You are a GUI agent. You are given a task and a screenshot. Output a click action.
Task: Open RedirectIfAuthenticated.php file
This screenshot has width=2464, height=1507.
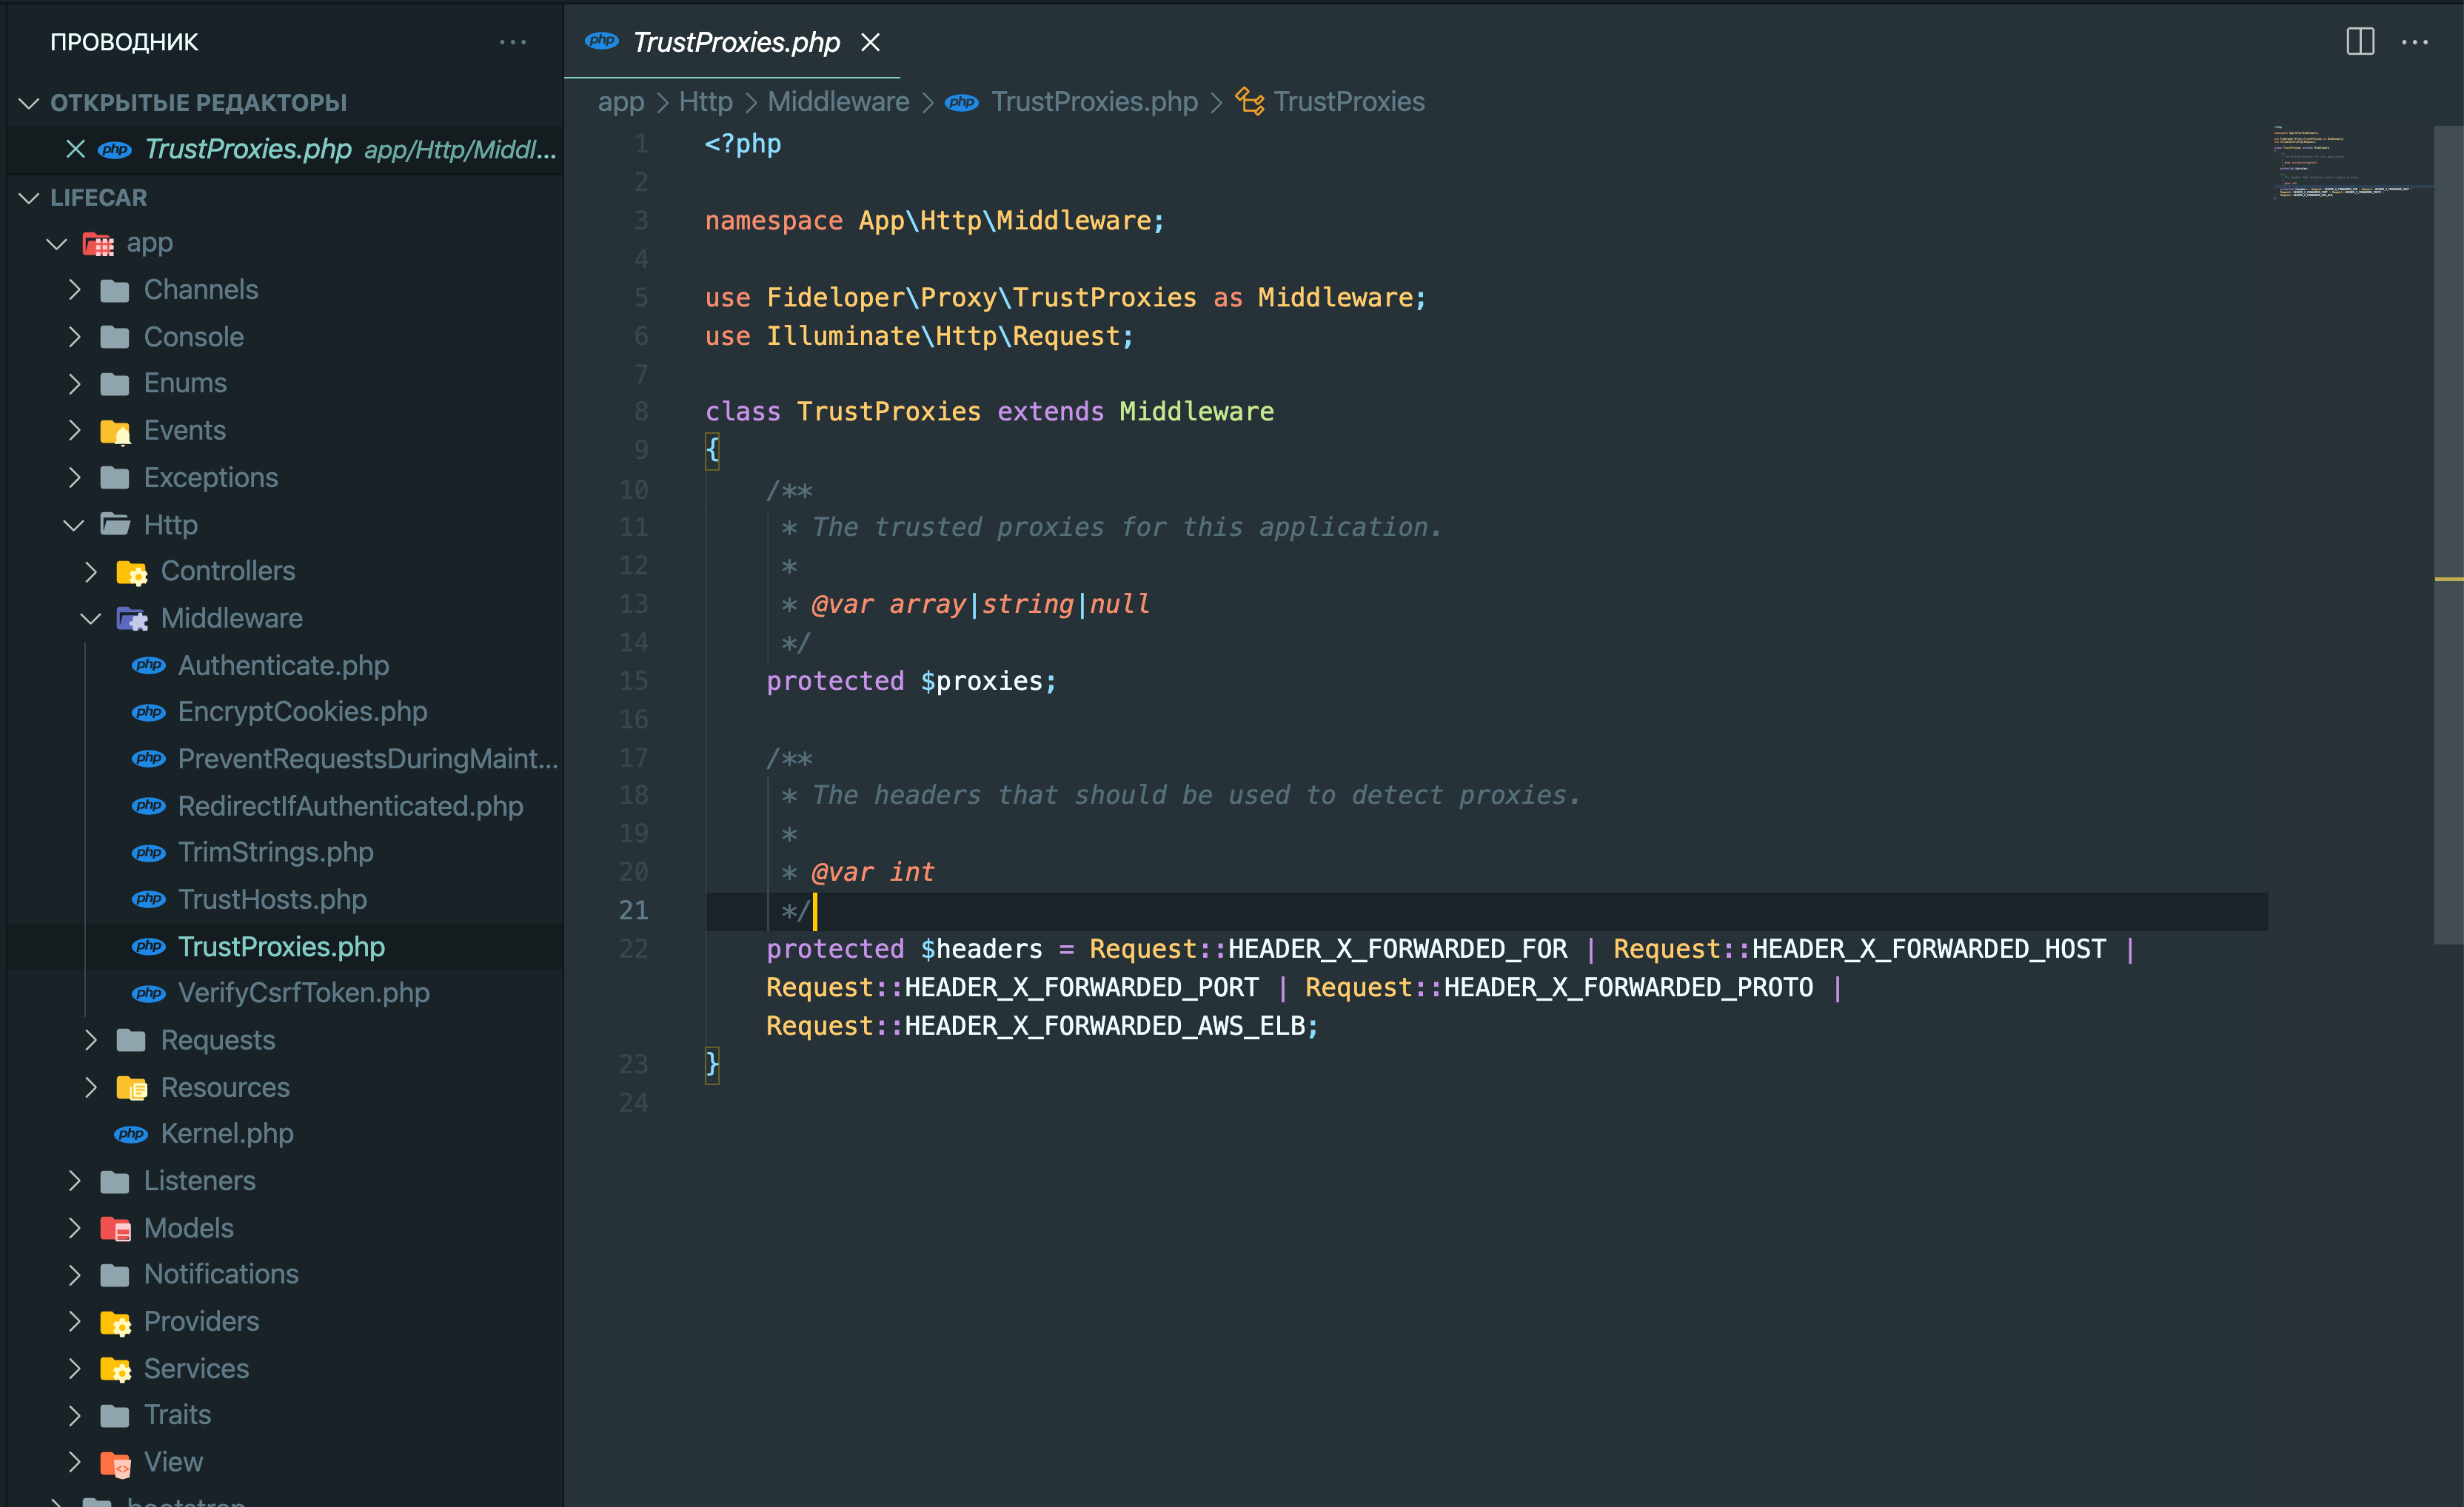pos(351,806)
